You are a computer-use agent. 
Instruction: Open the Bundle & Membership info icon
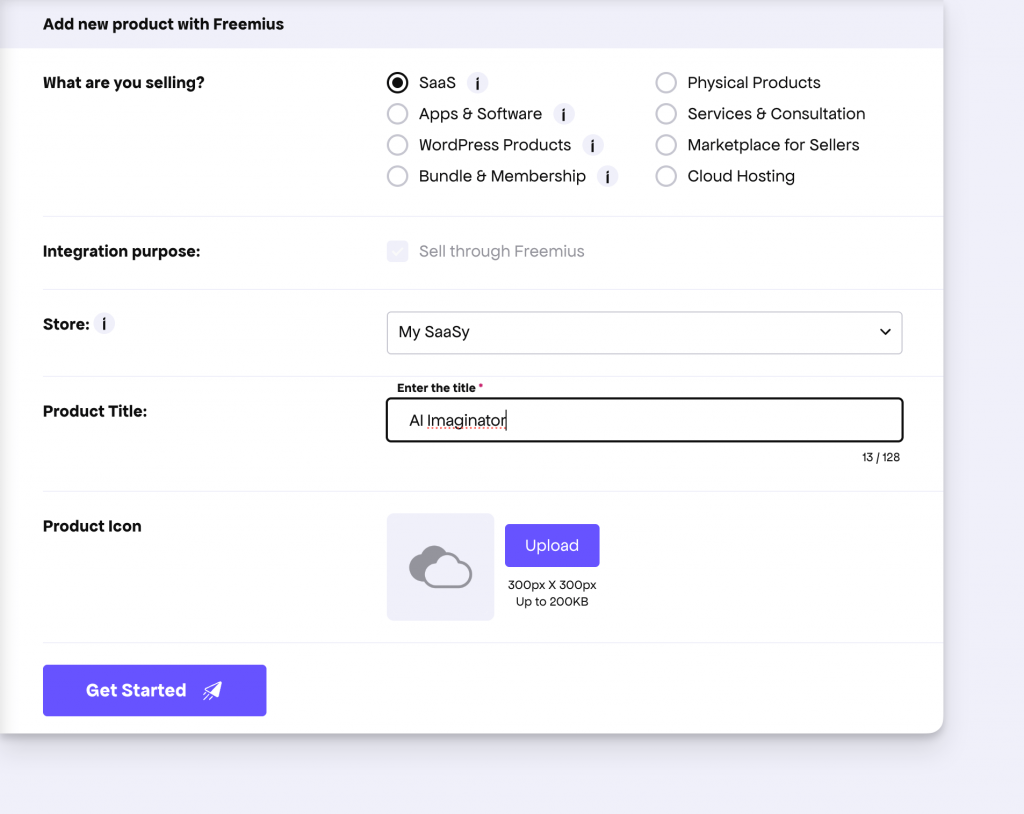607,176
